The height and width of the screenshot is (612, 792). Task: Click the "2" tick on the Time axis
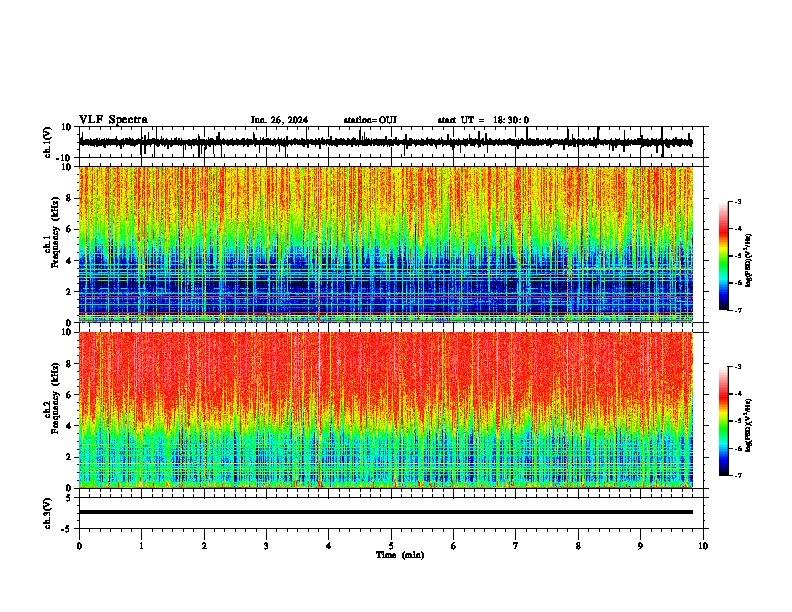coord(204,546)
